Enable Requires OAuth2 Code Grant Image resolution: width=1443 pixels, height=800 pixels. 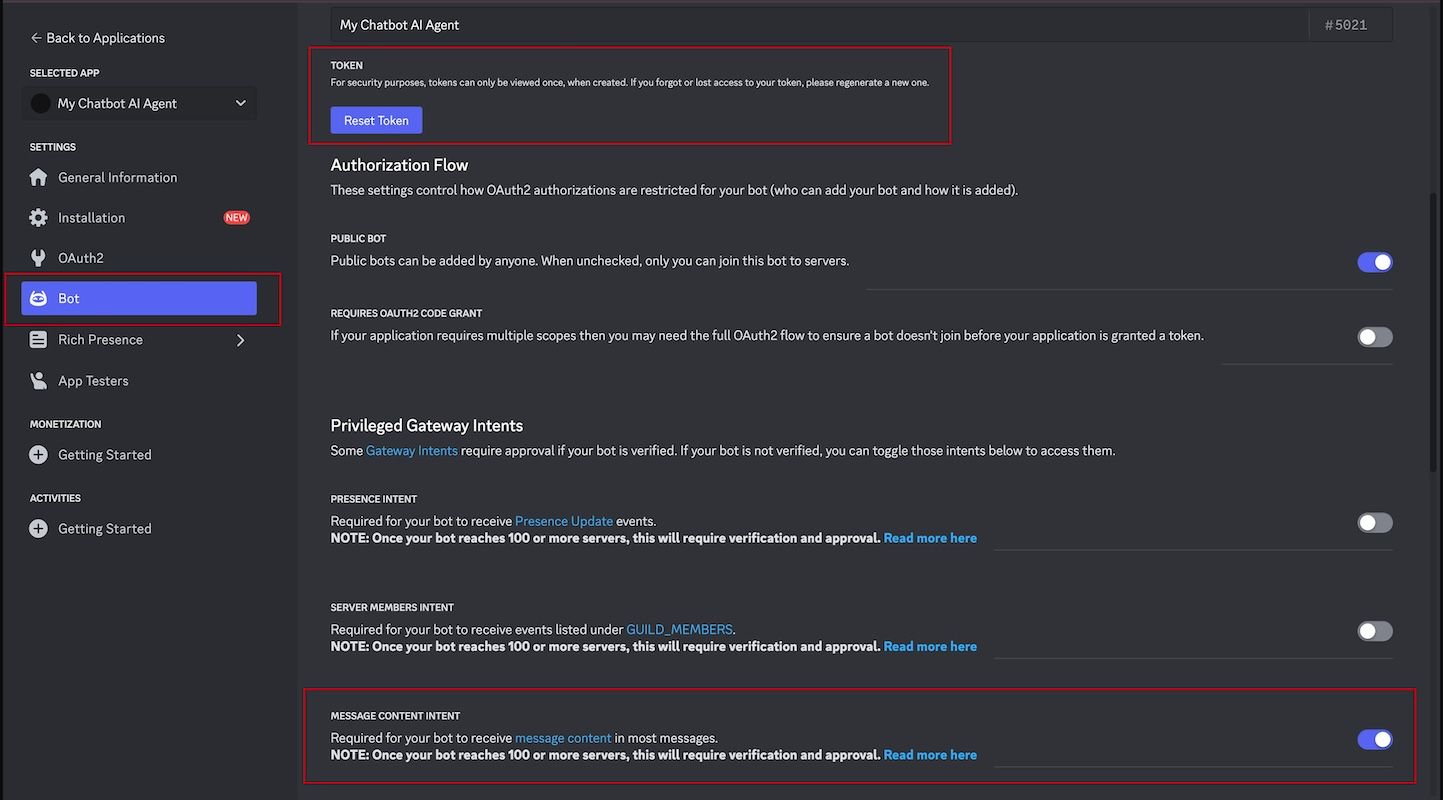[x=1375, y=337]
